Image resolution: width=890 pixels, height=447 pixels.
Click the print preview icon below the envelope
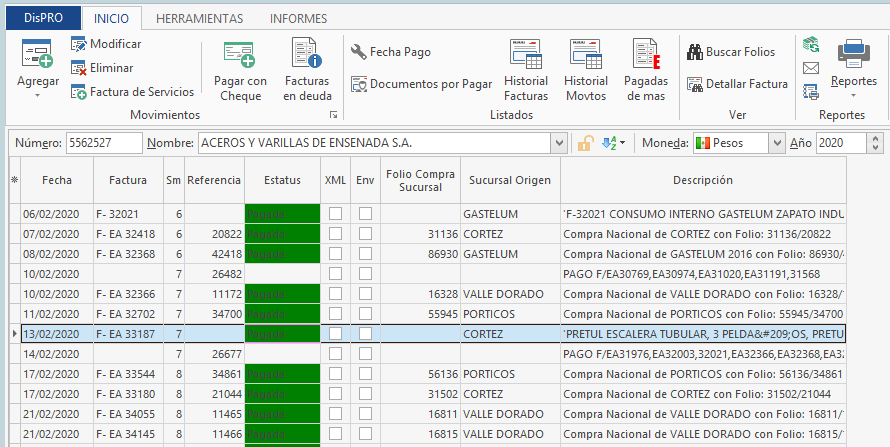811,91
